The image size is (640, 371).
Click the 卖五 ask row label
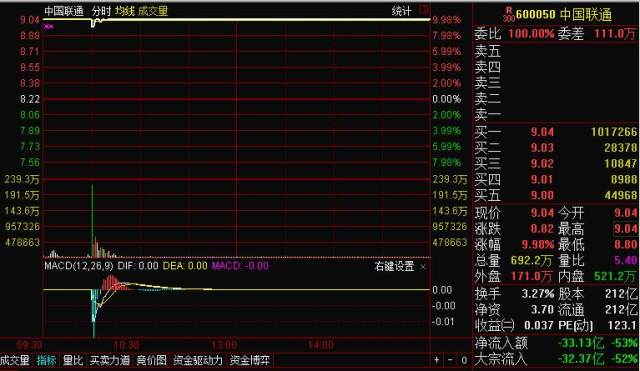[x=487, y=51]
